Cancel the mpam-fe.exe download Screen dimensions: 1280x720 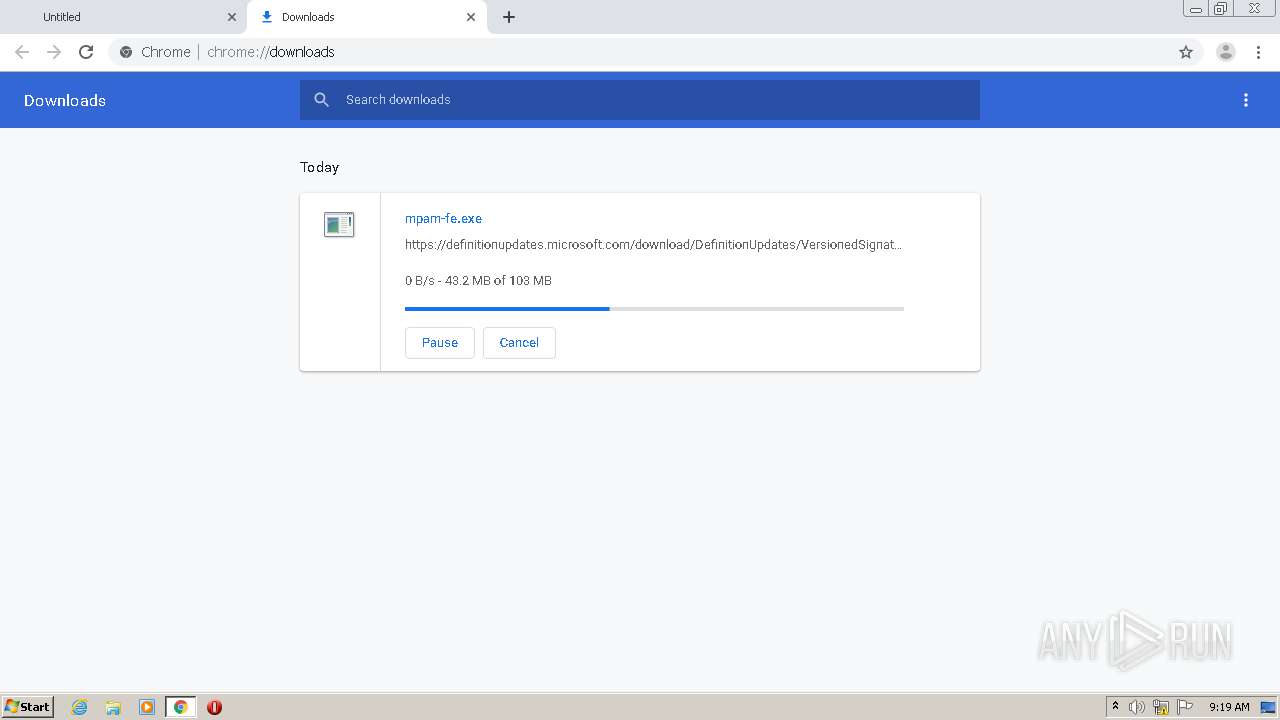tap(519, 342)
